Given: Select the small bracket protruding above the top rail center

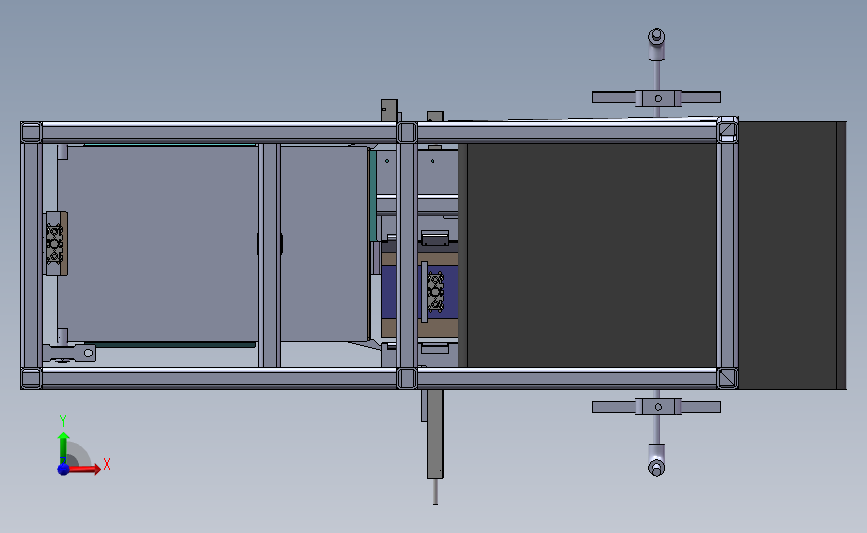Looking at the screenshot, I should [389, 110].
